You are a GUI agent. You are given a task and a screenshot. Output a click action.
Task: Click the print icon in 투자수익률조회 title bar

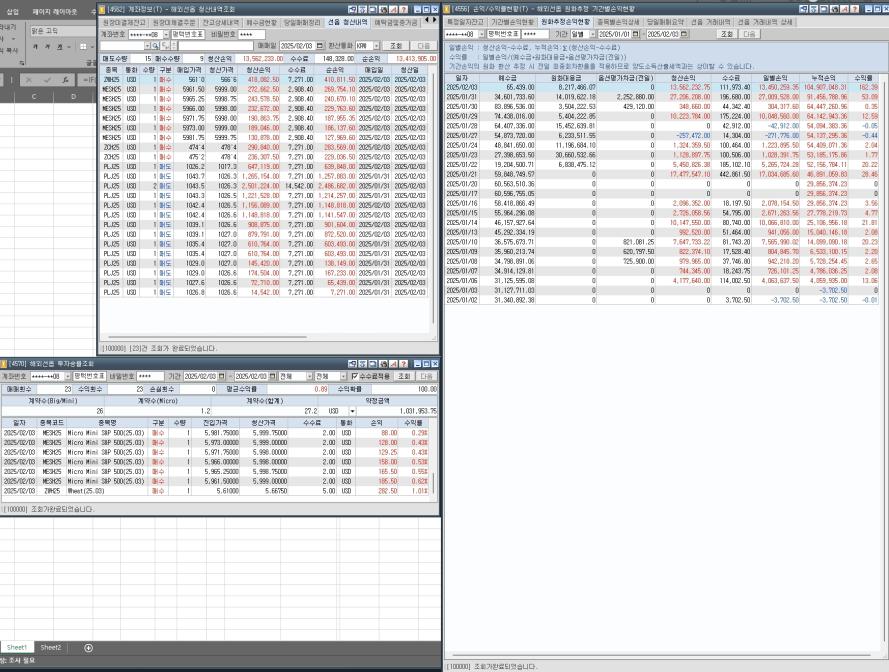point(383,364)
